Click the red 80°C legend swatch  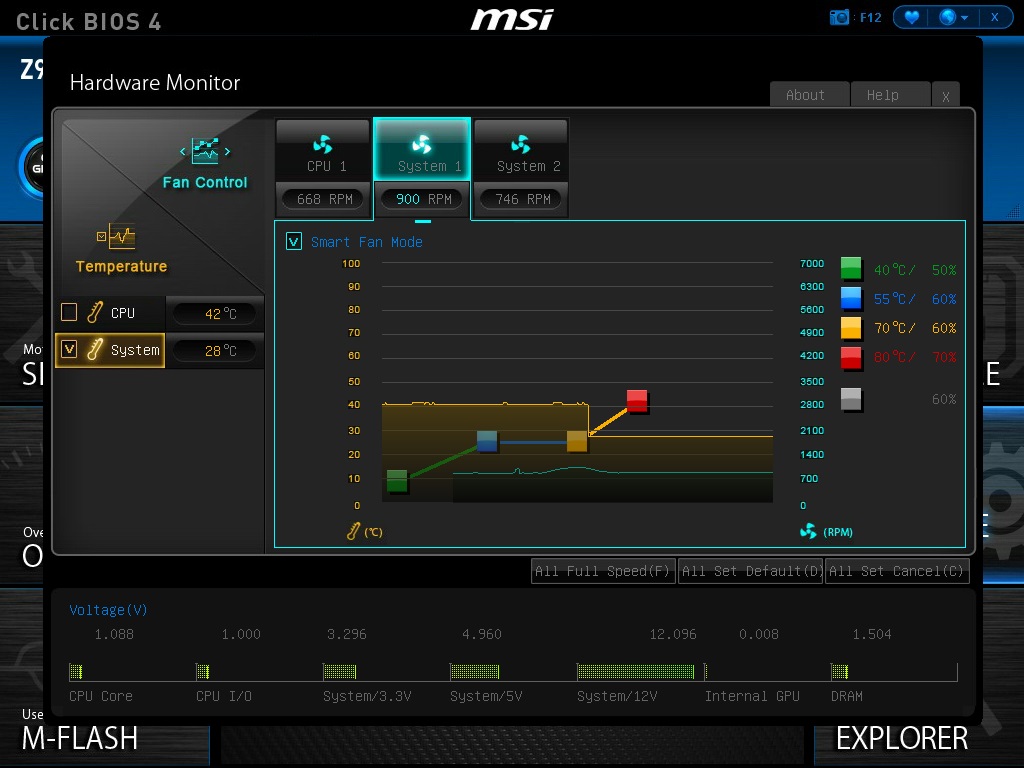(850, 357)
